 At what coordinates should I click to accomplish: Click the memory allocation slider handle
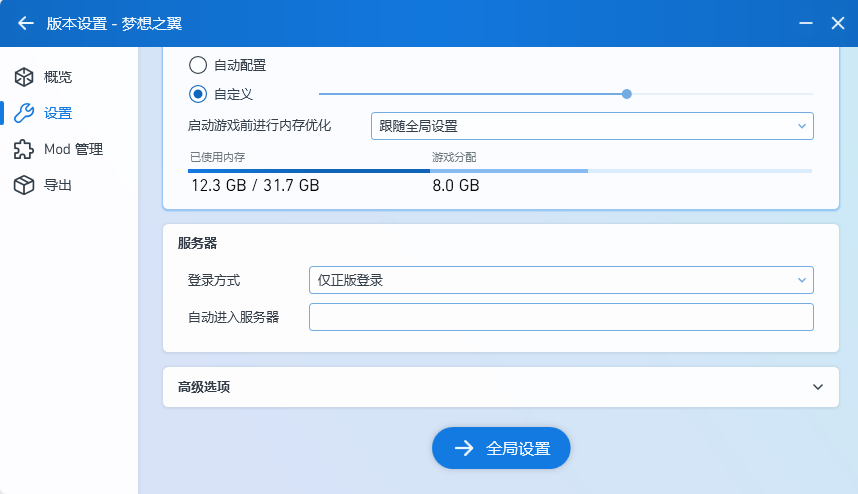tap(627, 94)
